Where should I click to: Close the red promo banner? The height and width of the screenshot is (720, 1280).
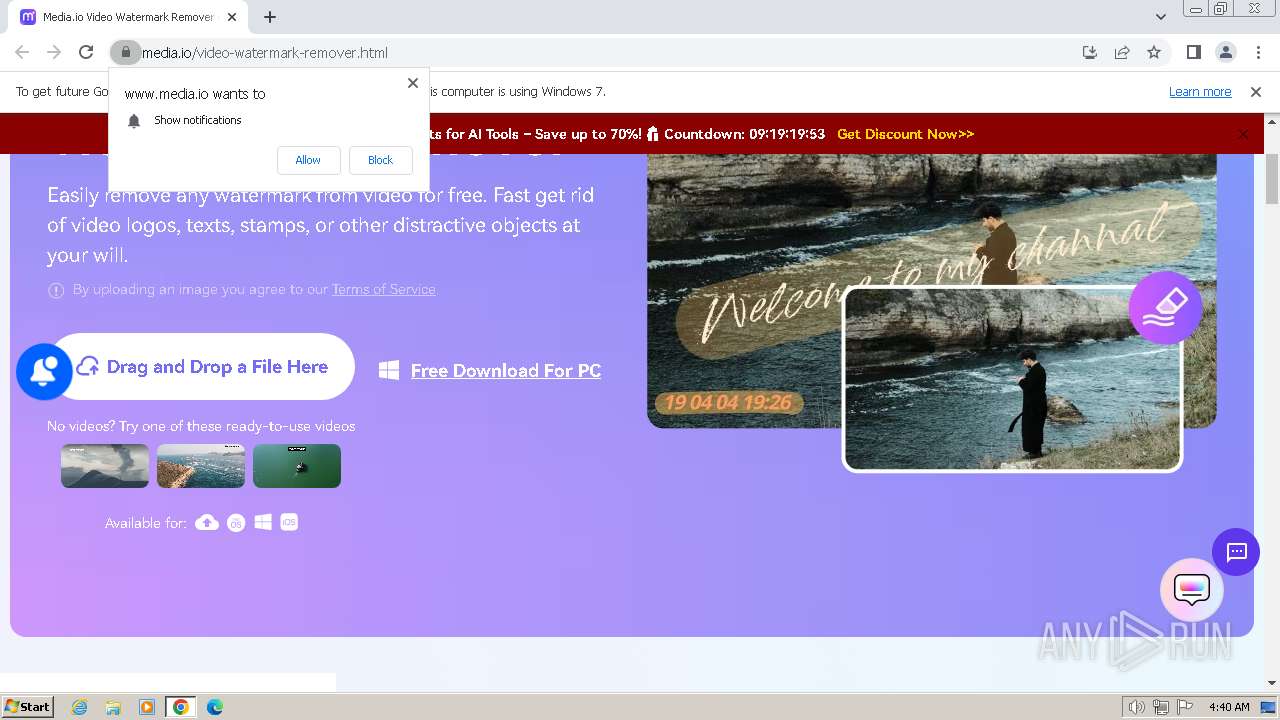coord(1244,134)
